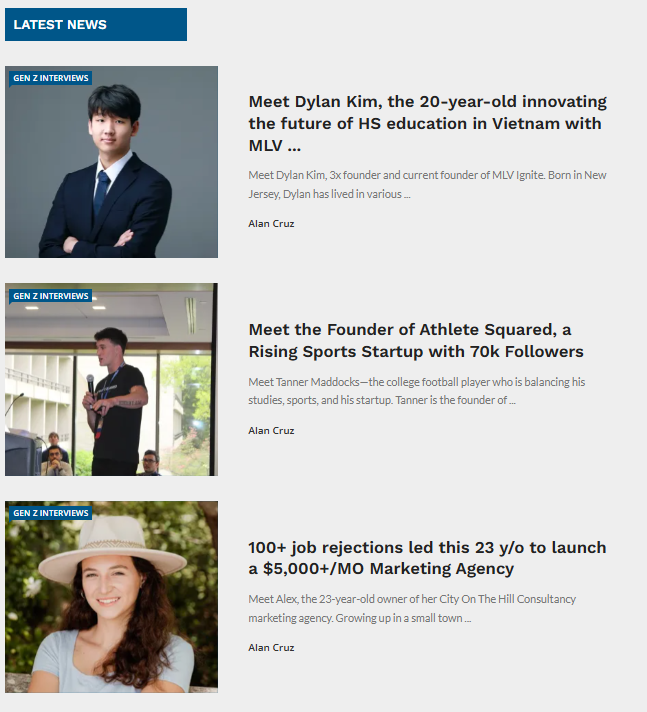
Task: Click the white brimmed hat in the photo
Action: pyautogui.click(x=112, y=547)
